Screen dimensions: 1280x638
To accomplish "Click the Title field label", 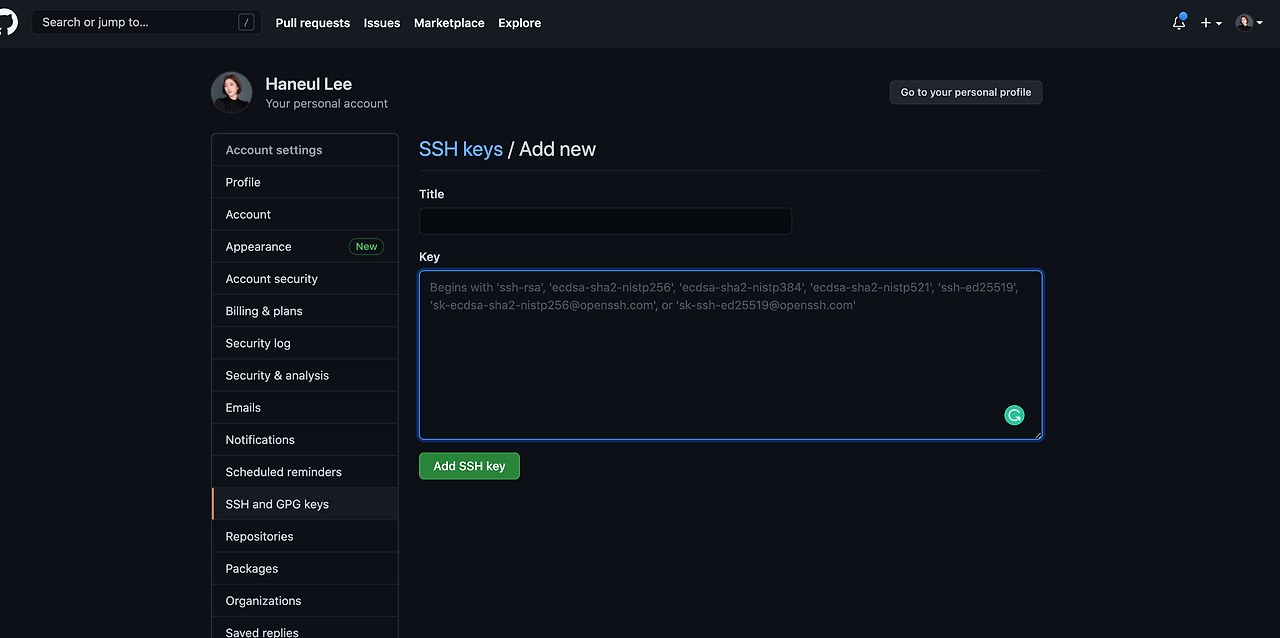I will tap(431, 194).
